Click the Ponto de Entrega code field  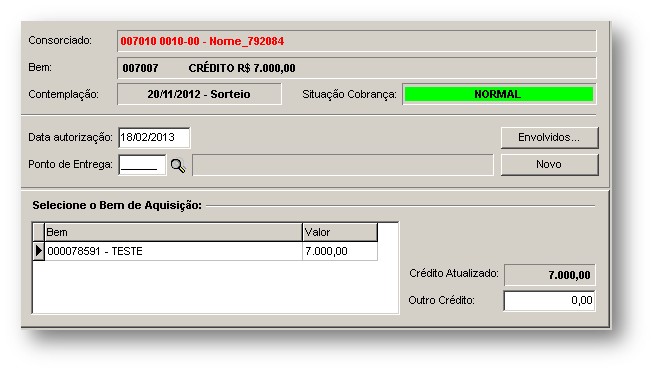[142, 165]
